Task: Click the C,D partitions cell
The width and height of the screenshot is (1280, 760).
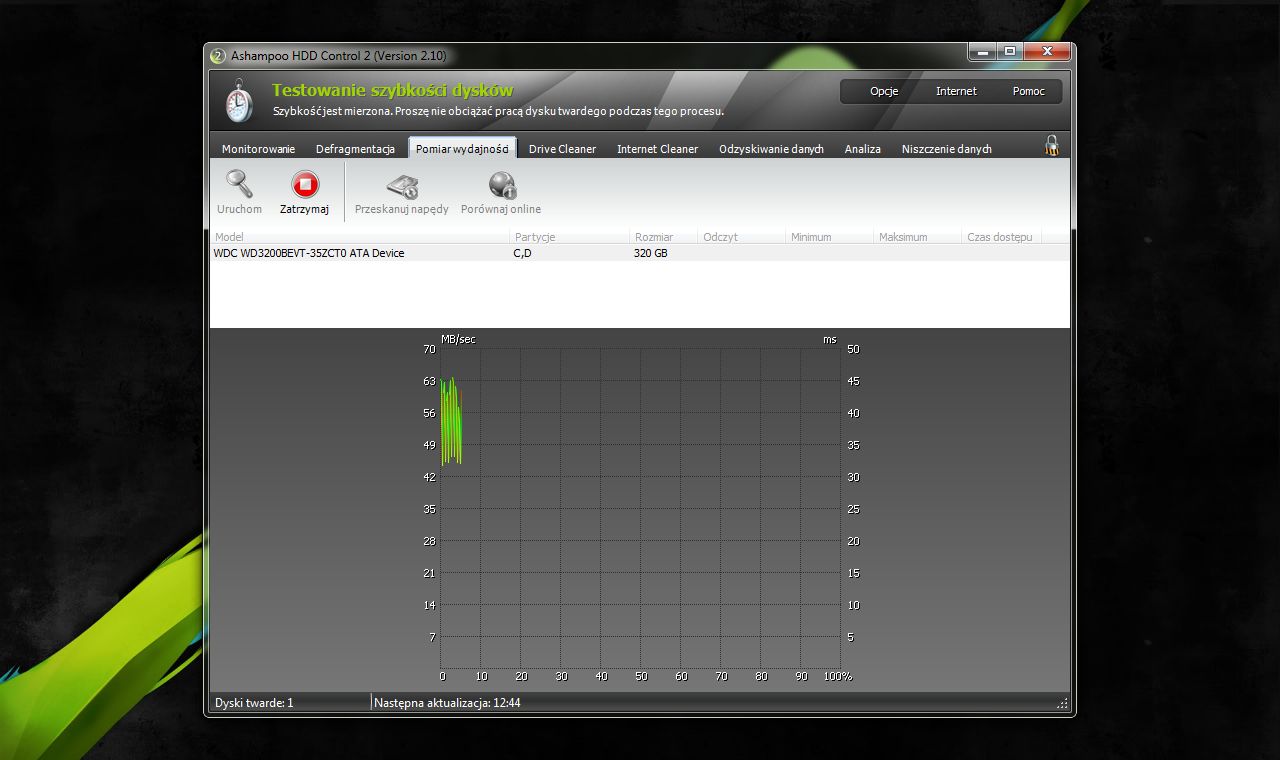Action: (523, 253)
